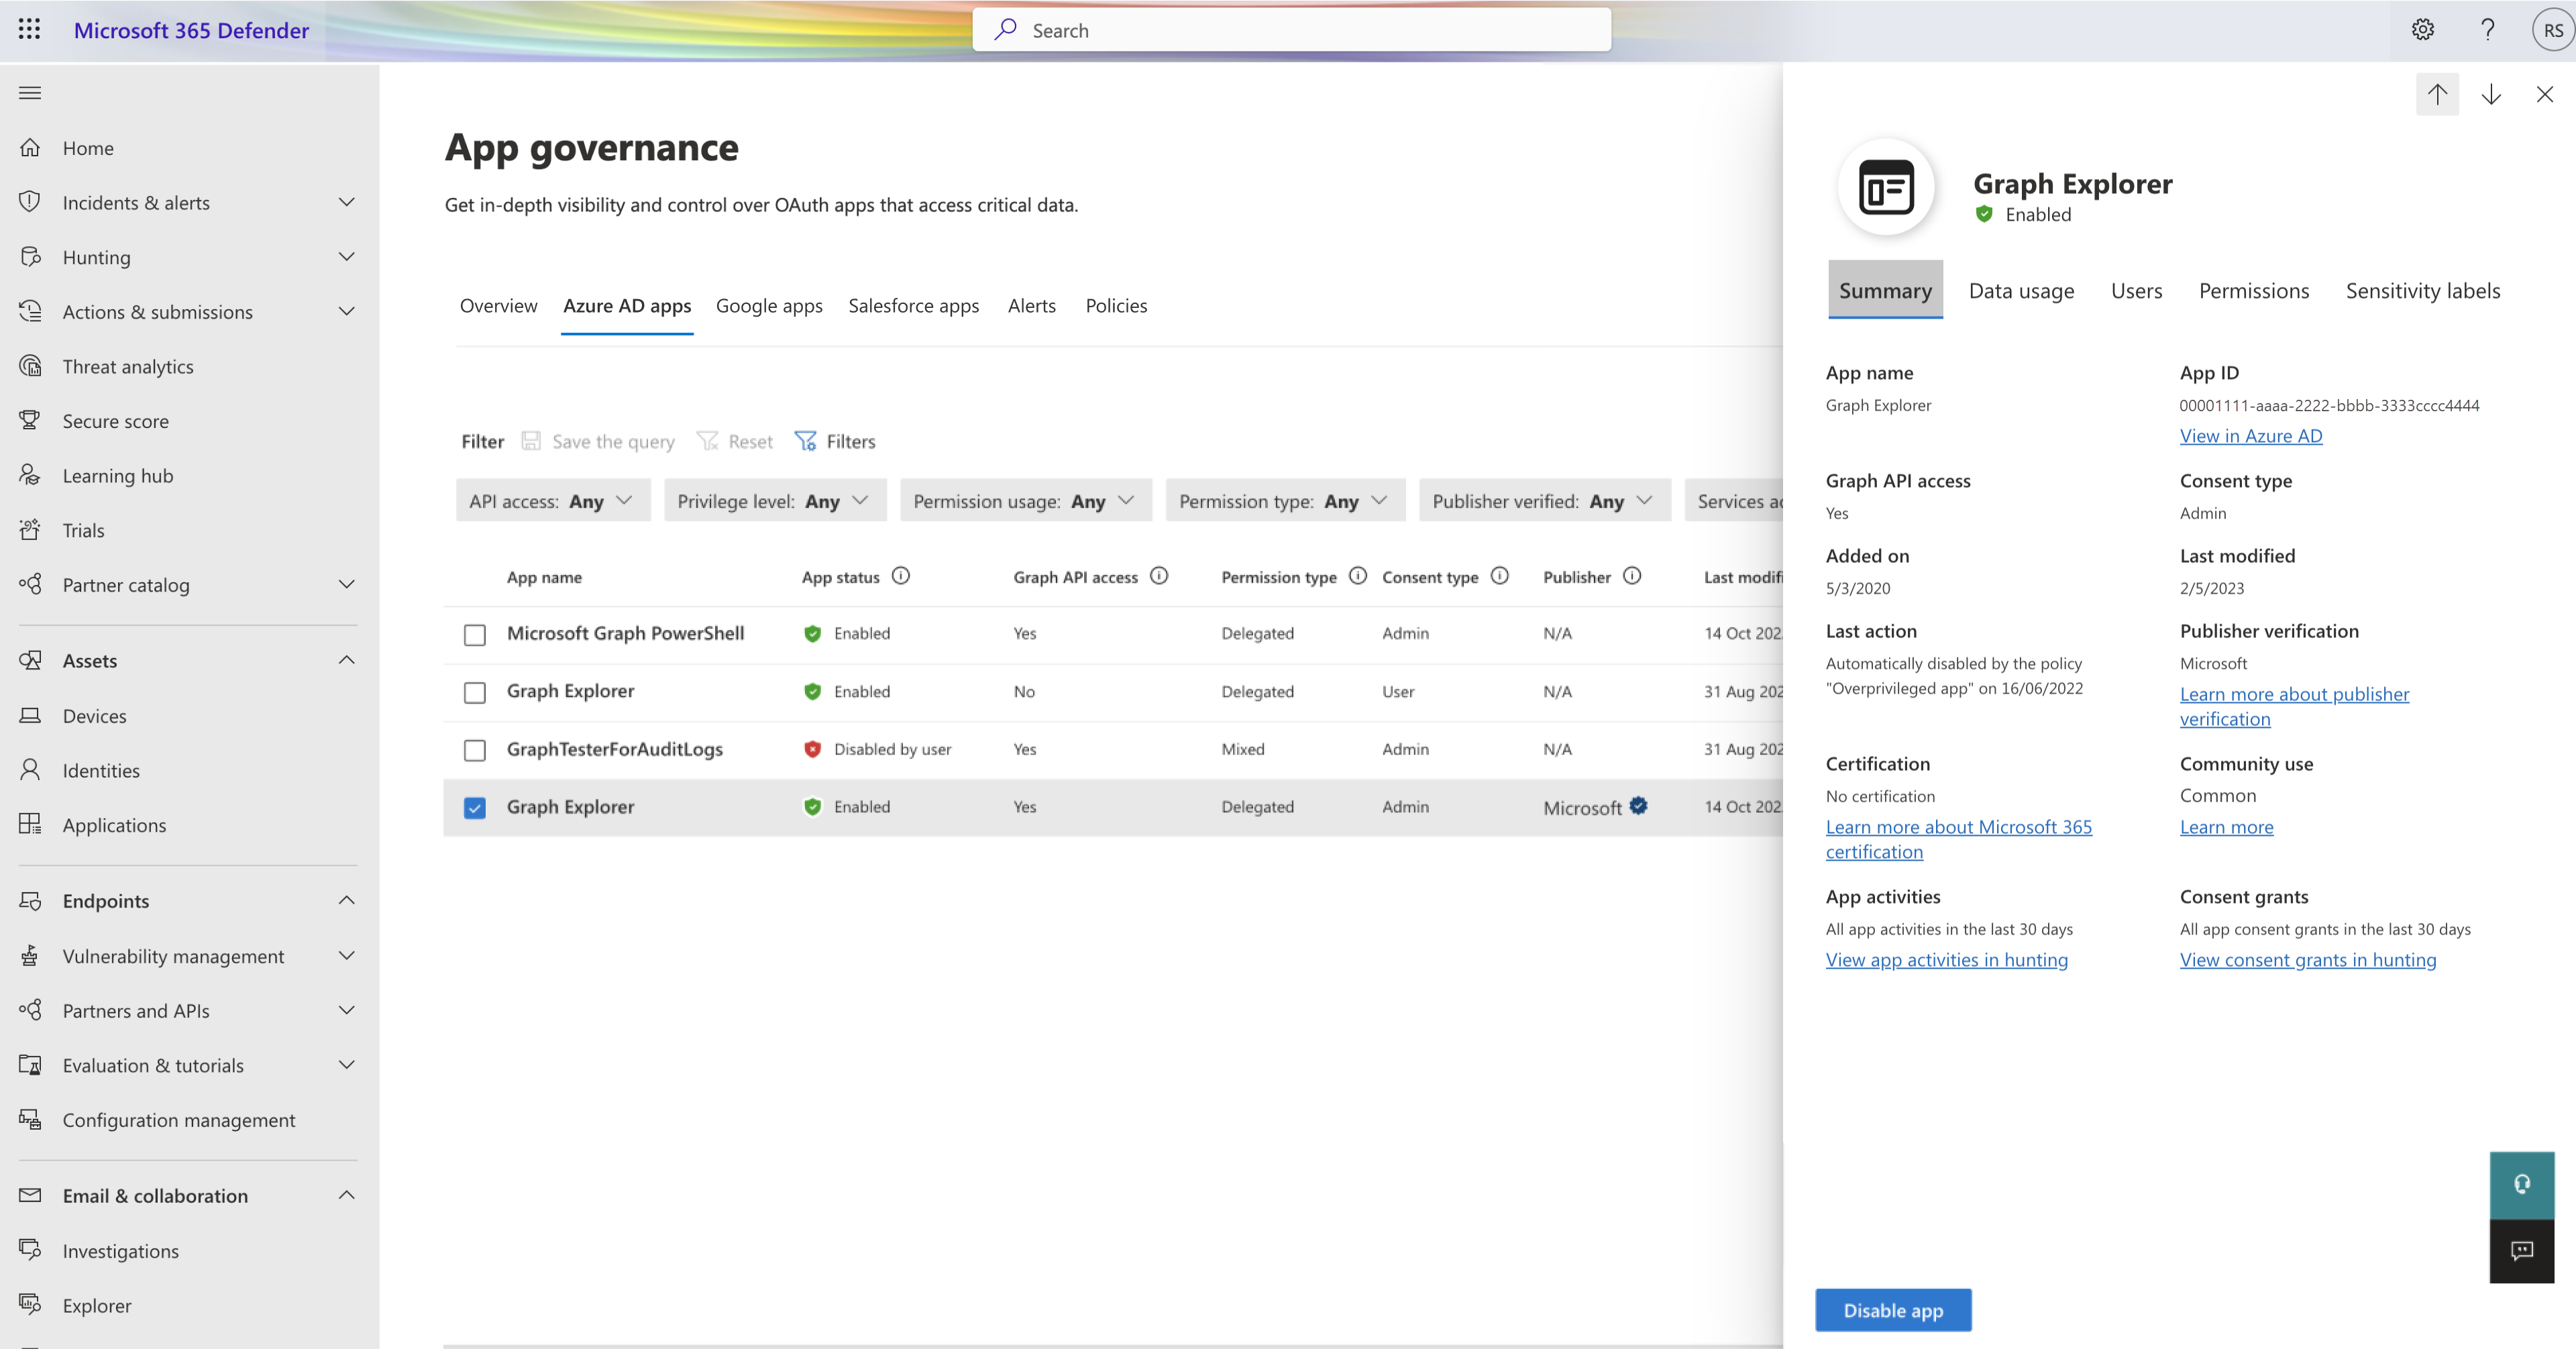Click the Microsoft Defender home icon
2576x1349 pixels.
pos(31,146)
